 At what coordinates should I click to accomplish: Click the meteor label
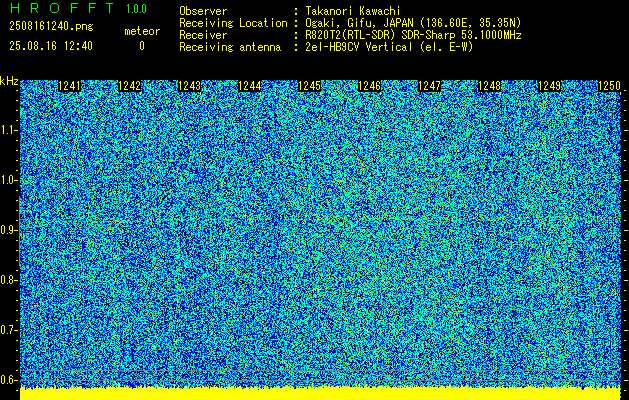(x=142, y=31)
